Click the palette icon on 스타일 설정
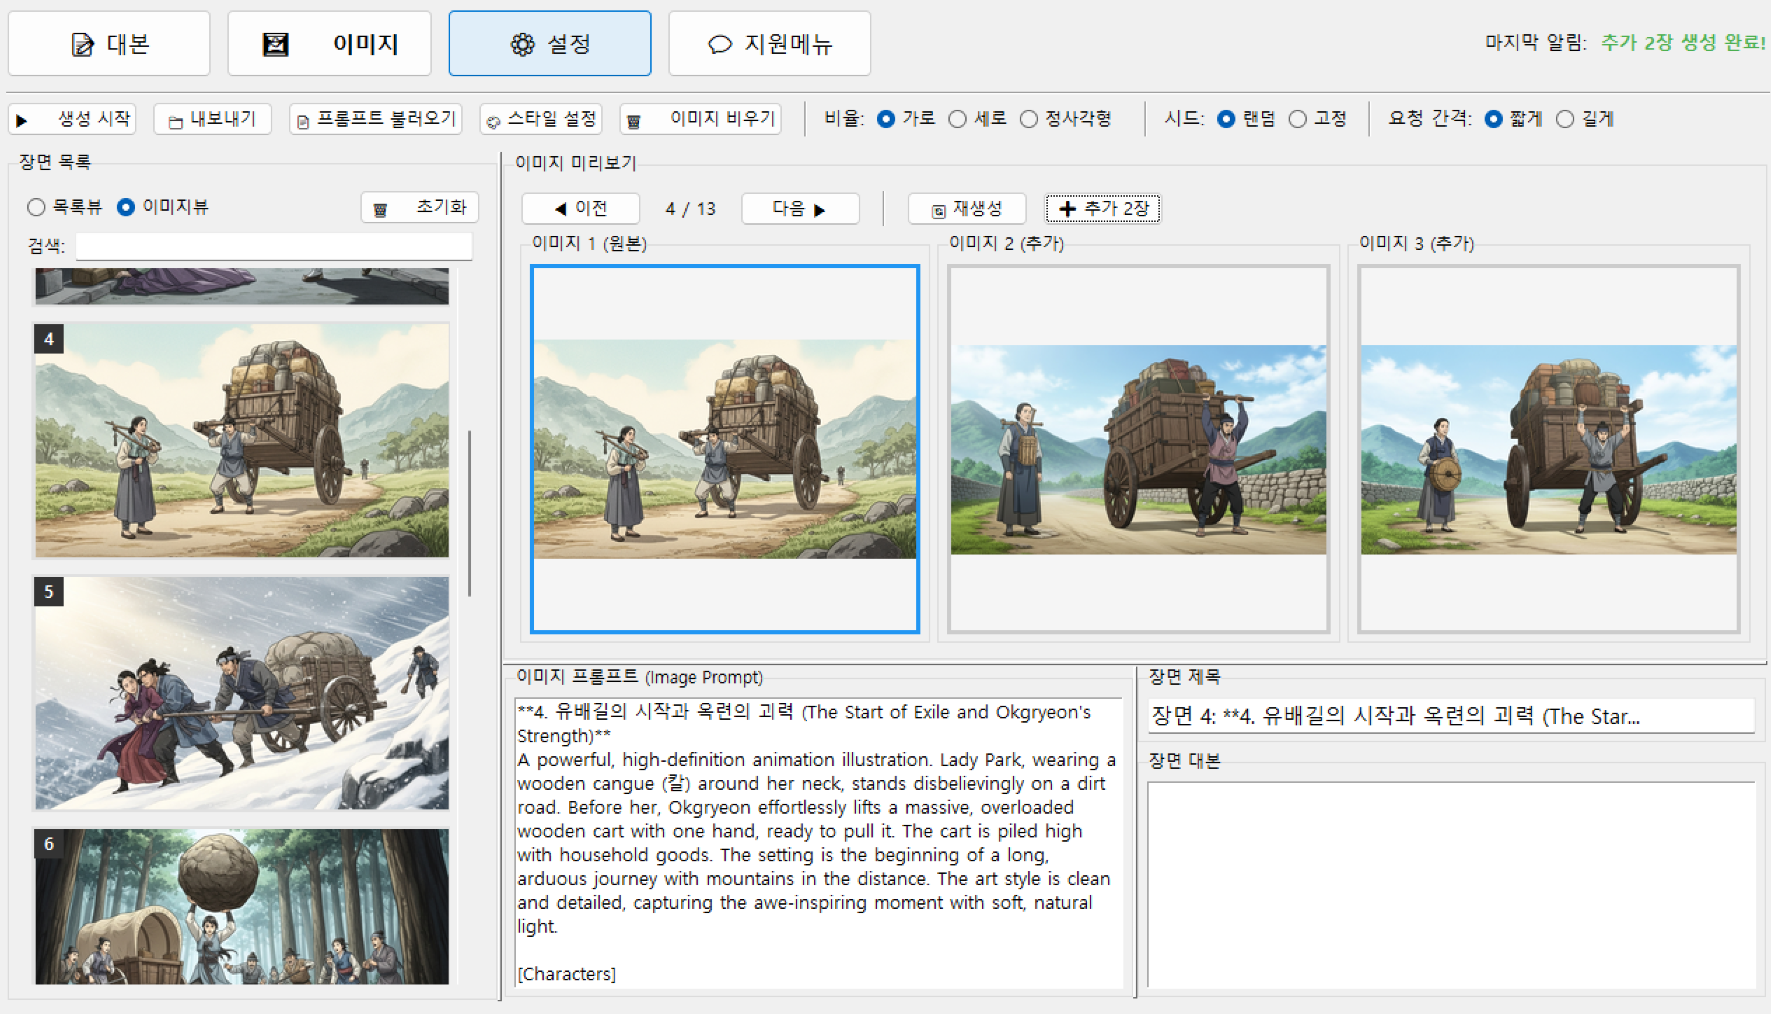Image resolution: width=1771 pixels, height=1014 pixels. click(493, 121)
